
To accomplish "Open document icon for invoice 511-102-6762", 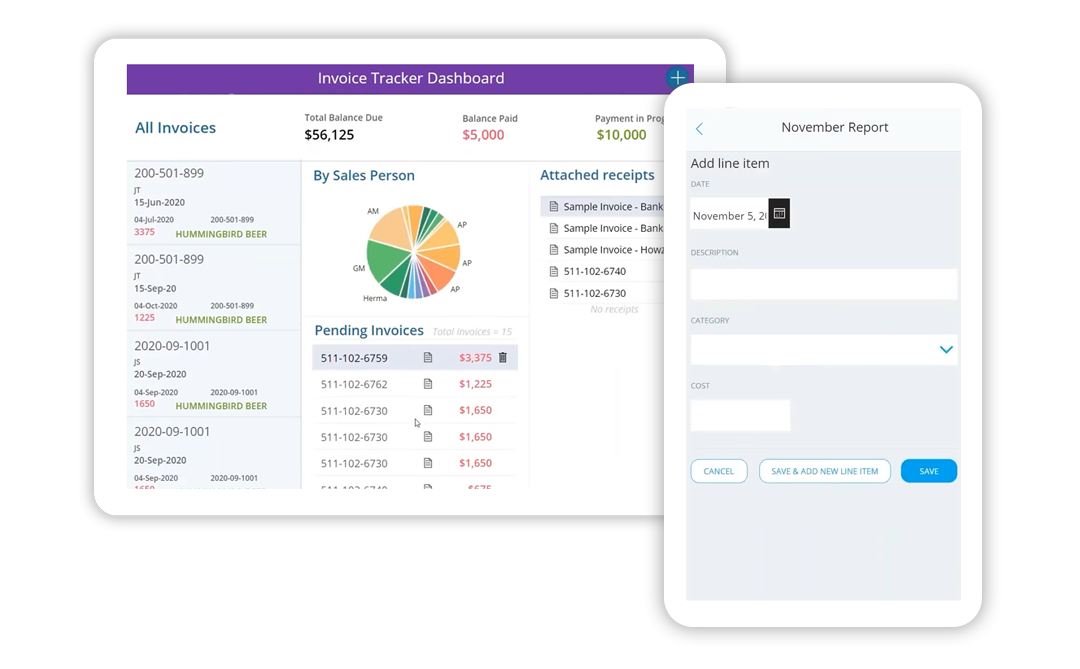I will [x=428, y=384].
